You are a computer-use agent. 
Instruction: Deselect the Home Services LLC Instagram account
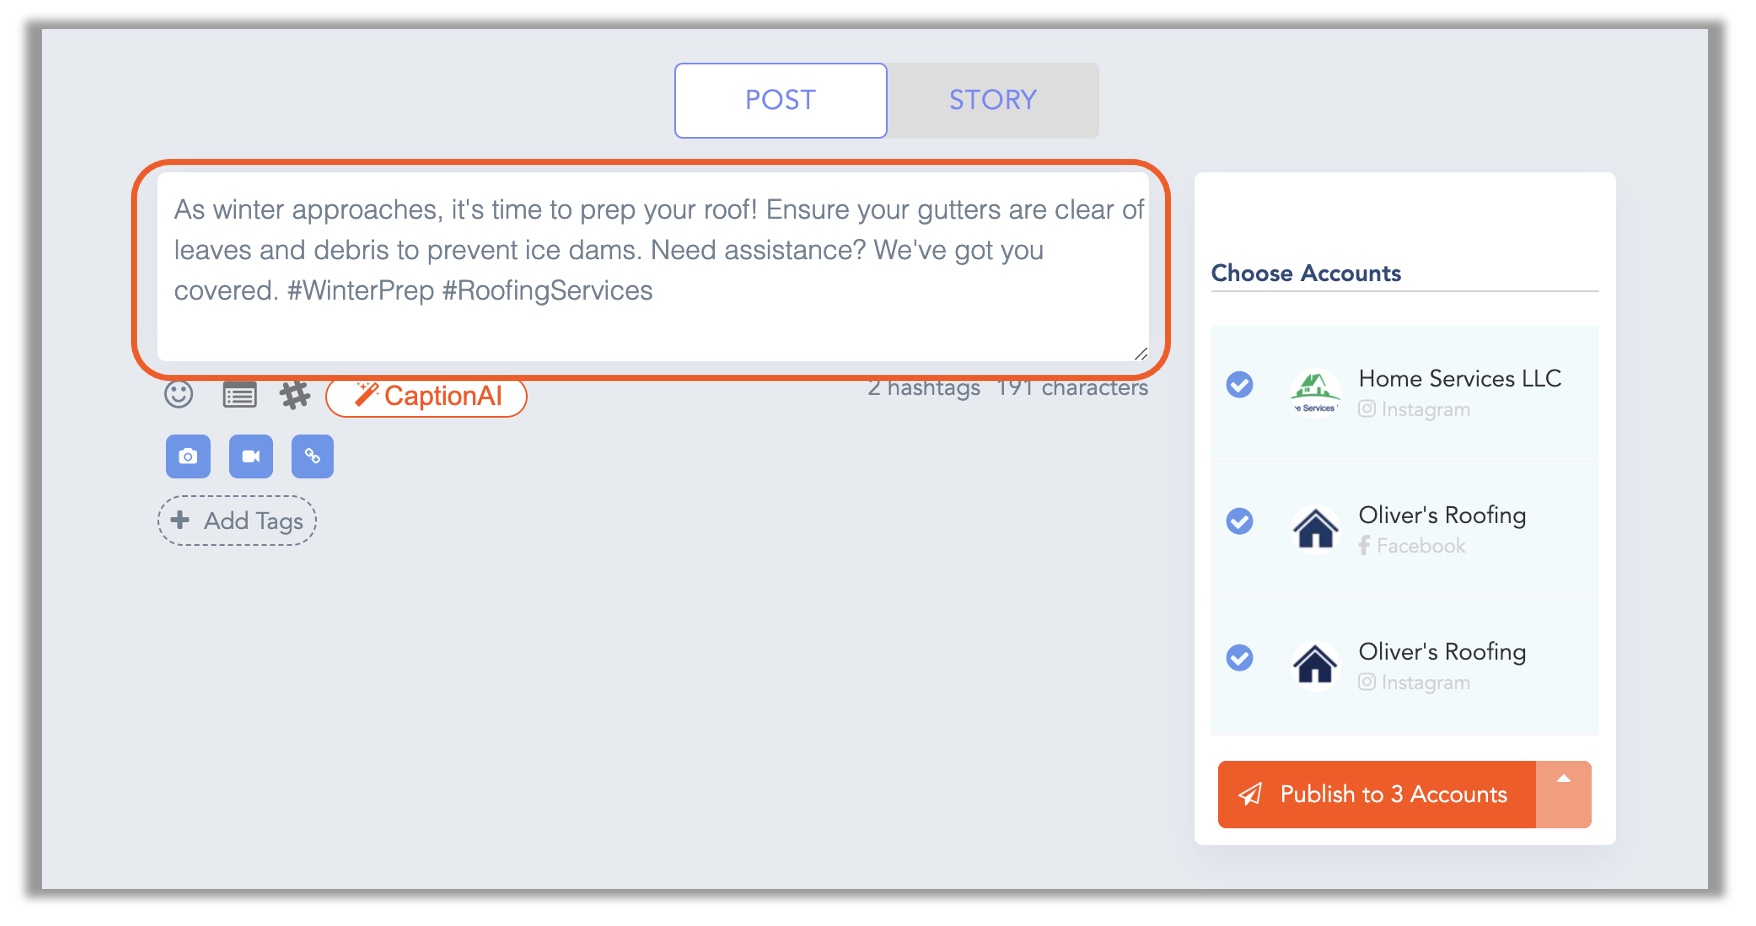[x=1239, y=386]
